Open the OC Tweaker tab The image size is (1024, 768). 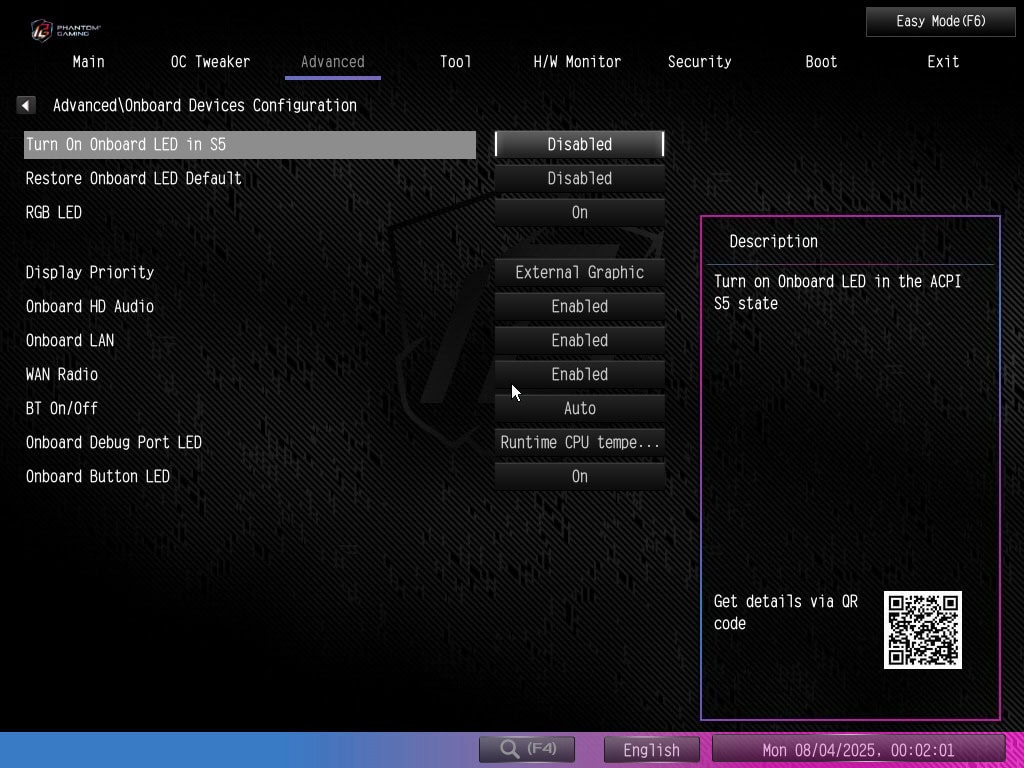click(210, 62)
